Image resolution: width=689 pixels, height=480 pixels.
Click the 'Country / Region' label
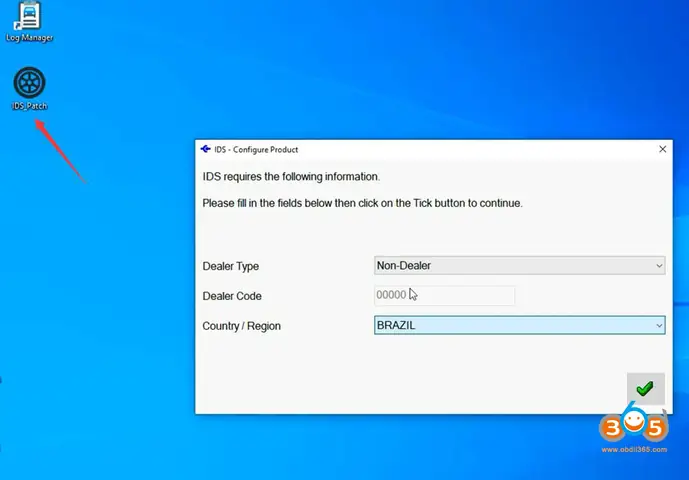[x=242, y=326]
